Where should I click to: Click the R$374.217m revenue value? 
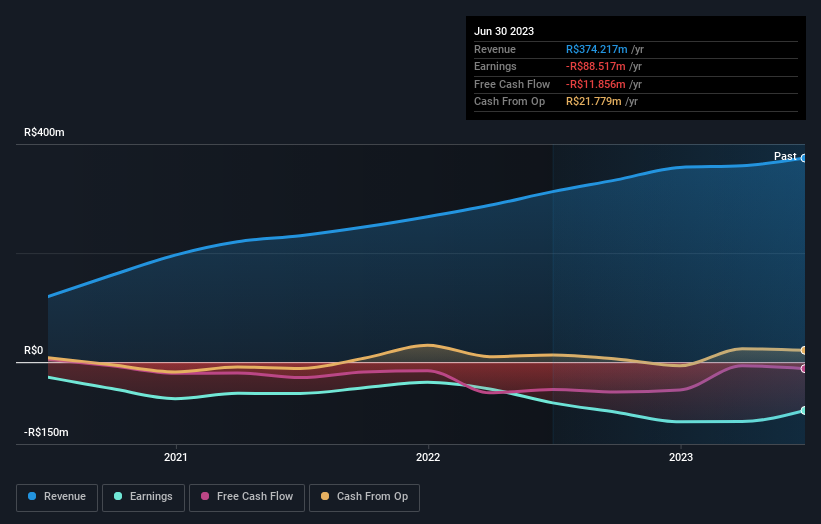click(596, 49)
